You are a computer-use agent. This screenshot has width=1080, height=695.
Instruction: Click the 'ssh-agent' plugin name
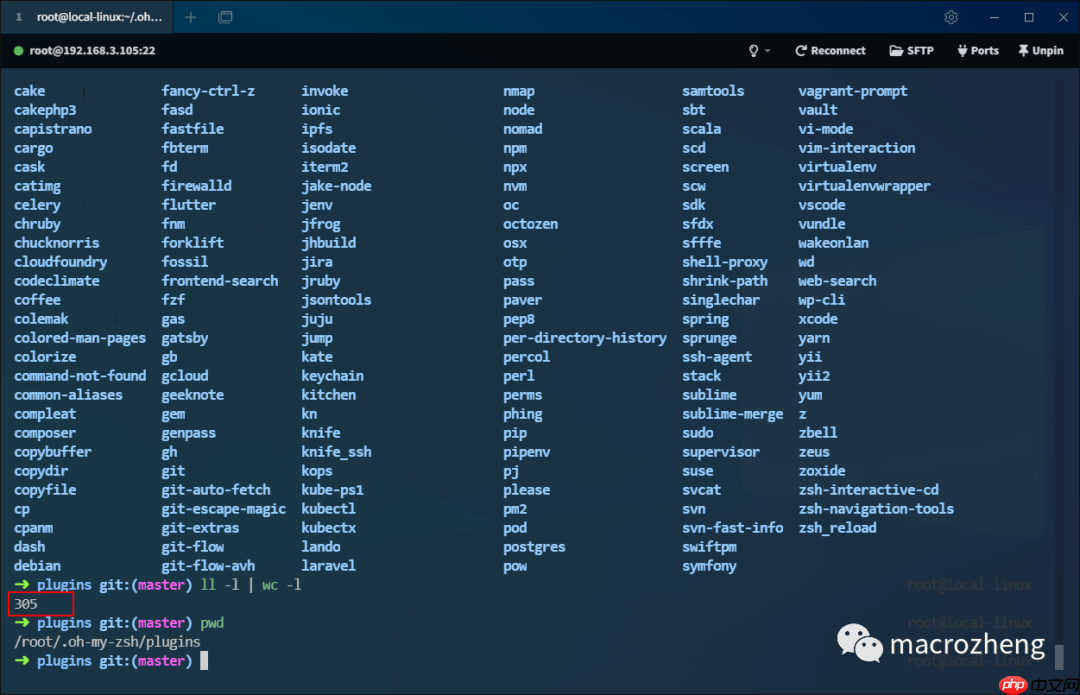[x=717, y=357]
